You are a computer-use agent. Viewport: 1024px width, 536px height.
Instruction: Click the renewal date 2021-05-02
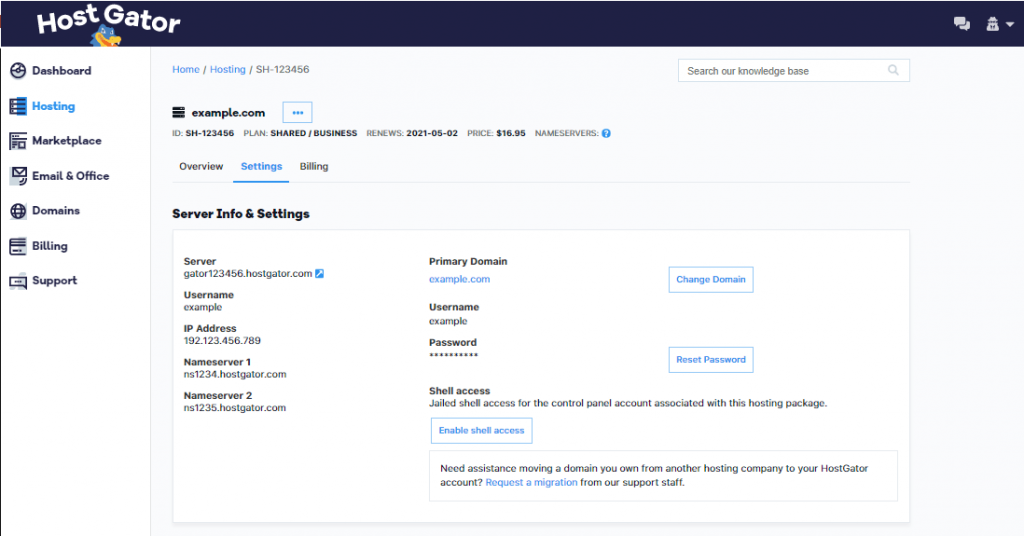432,133
